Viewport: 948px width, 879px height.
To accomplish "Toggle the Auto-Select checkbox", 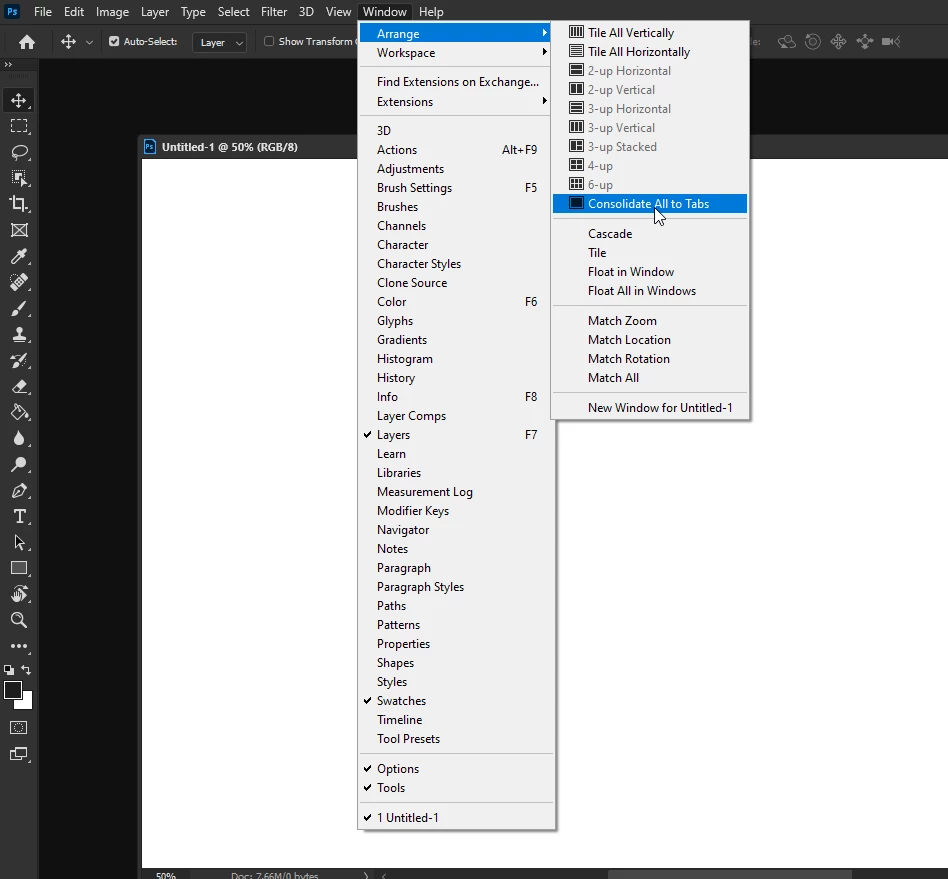I will point(114,41).
